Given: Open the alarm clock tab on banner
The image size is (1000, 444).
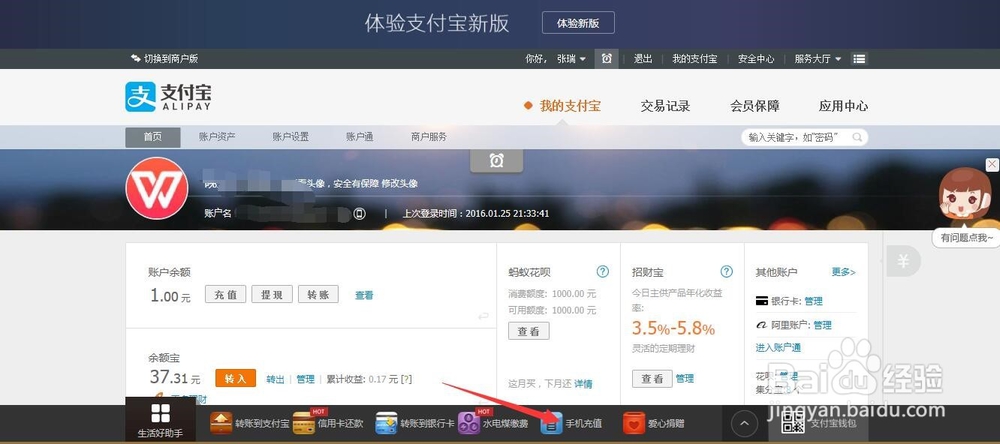Looking at the screenshot, I should tap(497, 161).
